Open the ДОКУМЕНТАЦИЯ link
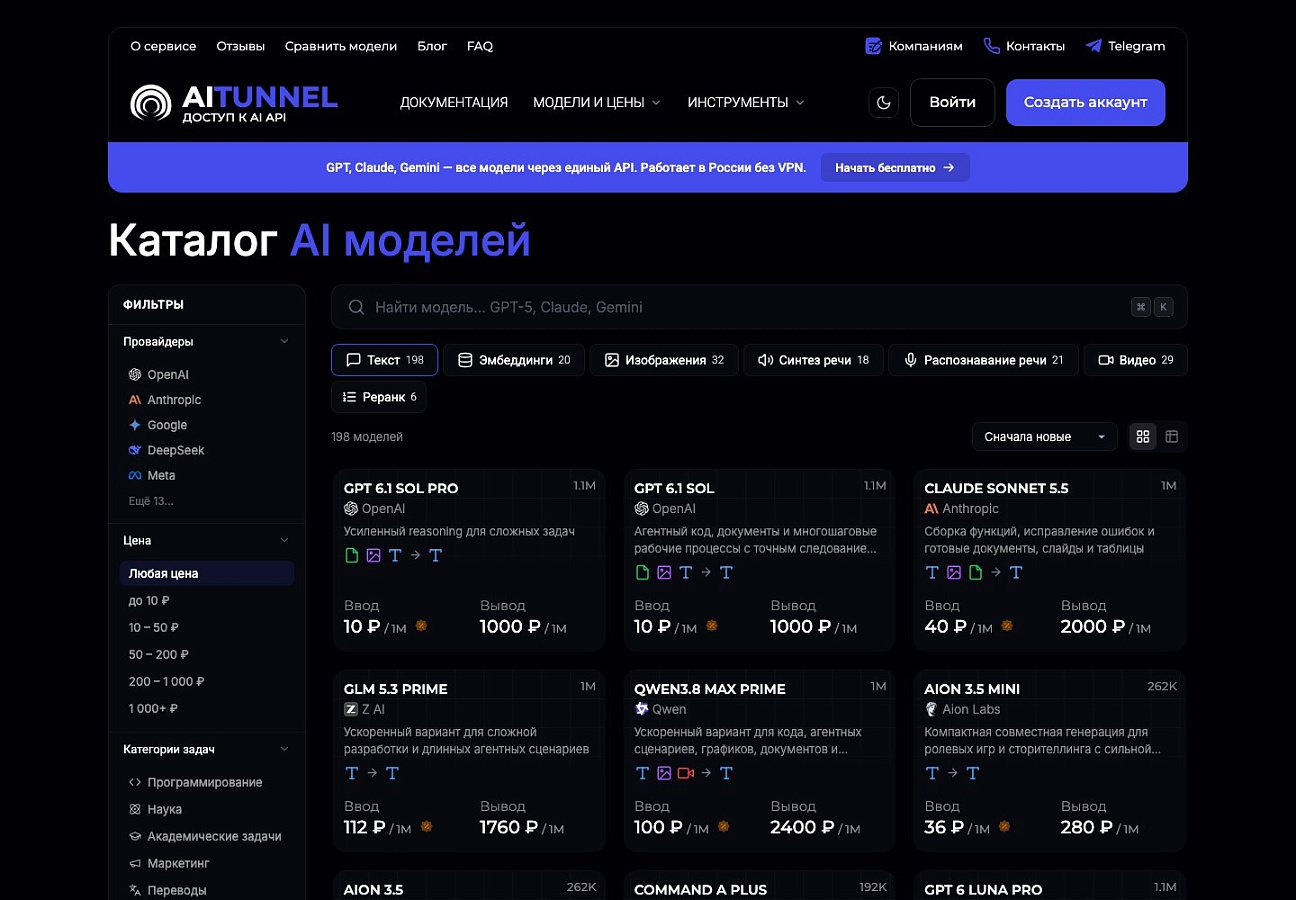Viewport: 1296px width, 900px height. pyautogui.click(x=454, y=102)
